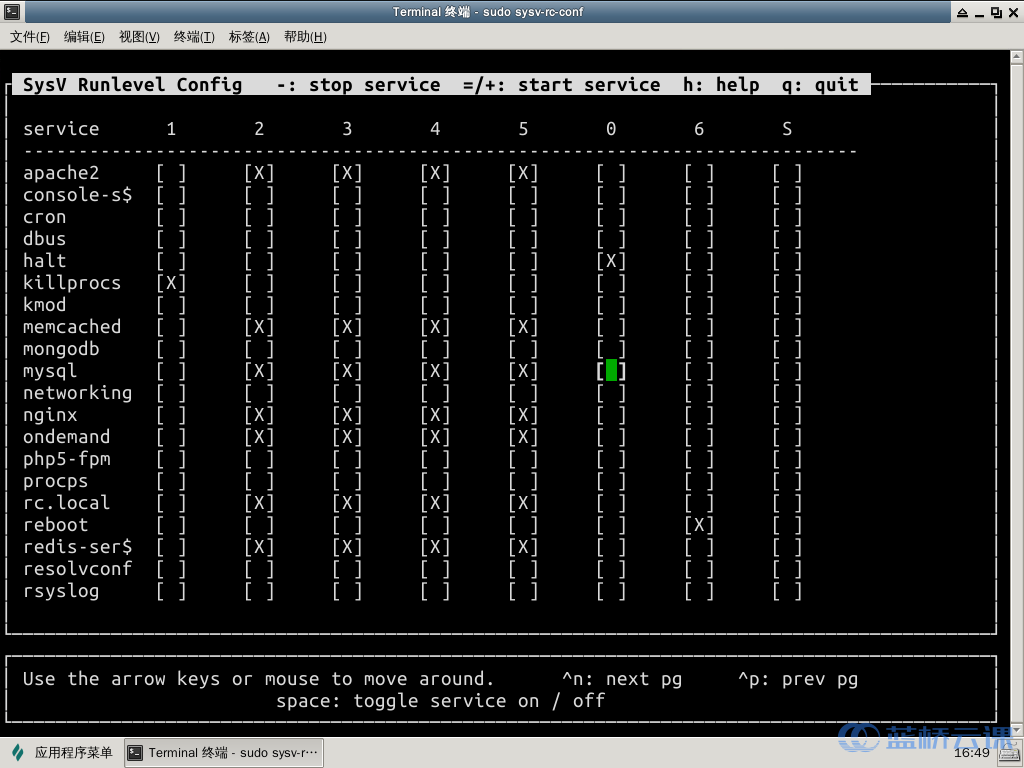Open the 编辑(E) menu
Screen dimensions: 1024x768
84,37
